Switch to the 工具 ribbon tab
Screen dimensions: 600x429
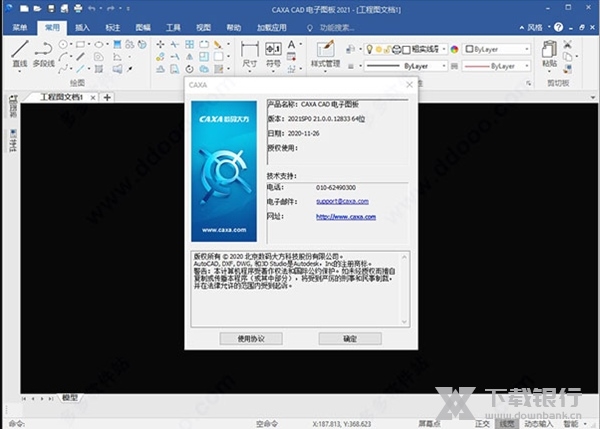[x=173, y=27]
